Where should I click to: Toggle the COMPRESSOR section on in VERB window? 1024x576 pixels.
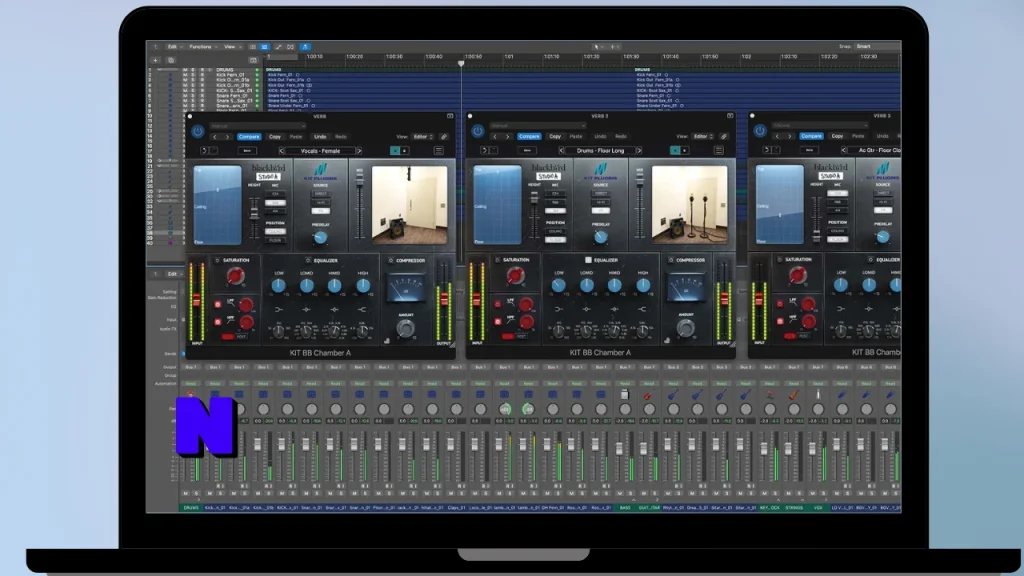pyautogui.click(x=391, y=261)
